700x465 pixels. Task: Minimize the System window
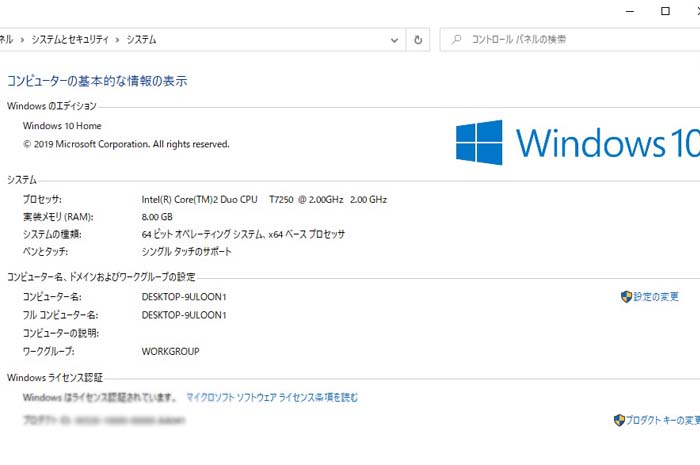pos(630,11)
